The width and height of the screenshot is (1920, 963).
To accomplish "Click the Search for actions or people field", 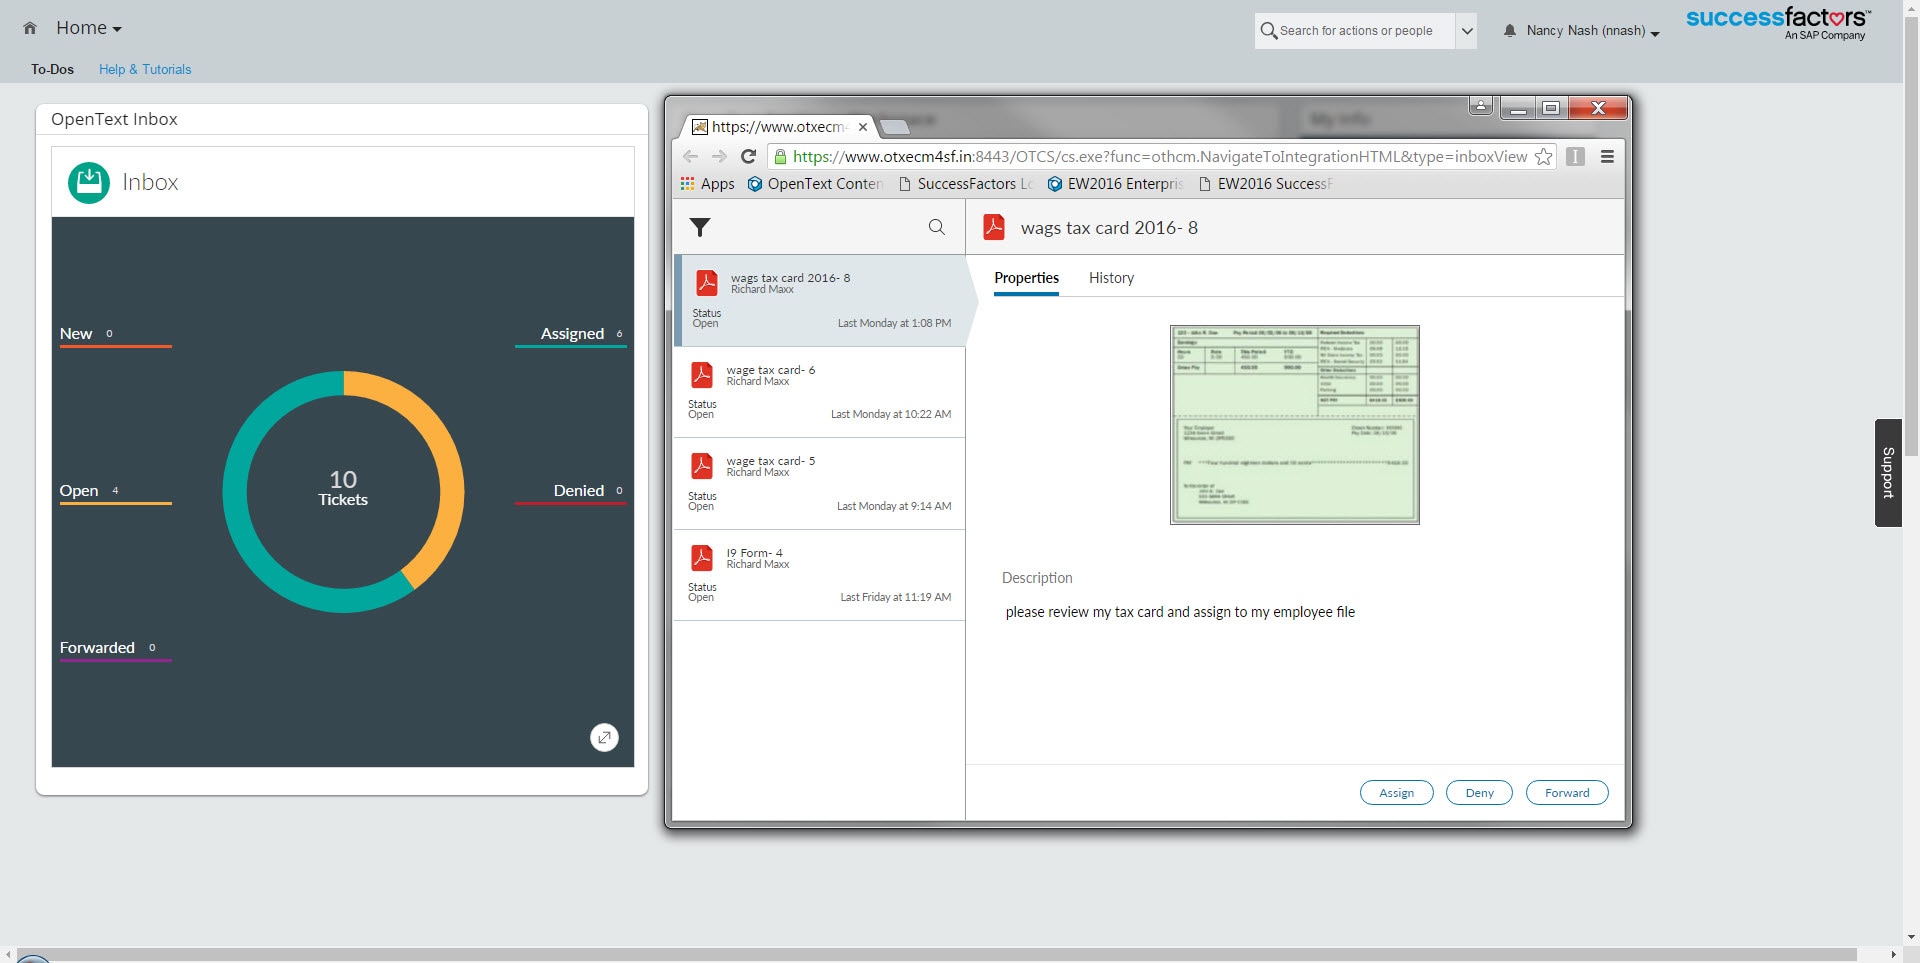I will click(x=1355, y=31).
